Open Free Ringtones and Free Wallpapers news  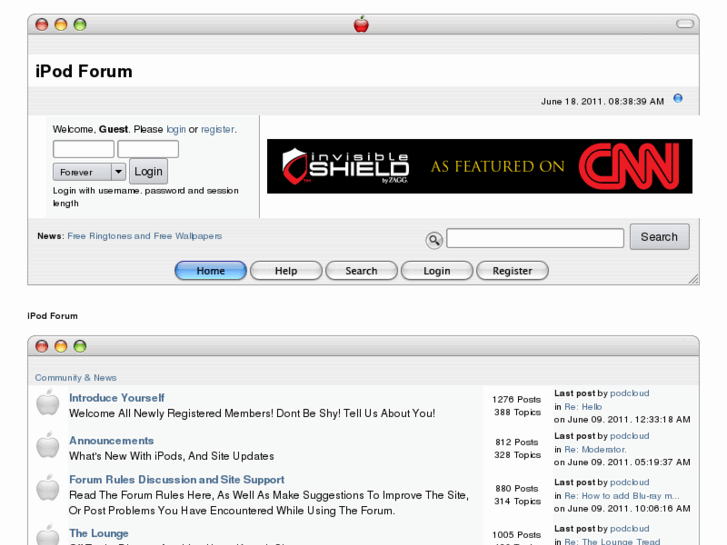pyautogui.click(x=145, y=236)
